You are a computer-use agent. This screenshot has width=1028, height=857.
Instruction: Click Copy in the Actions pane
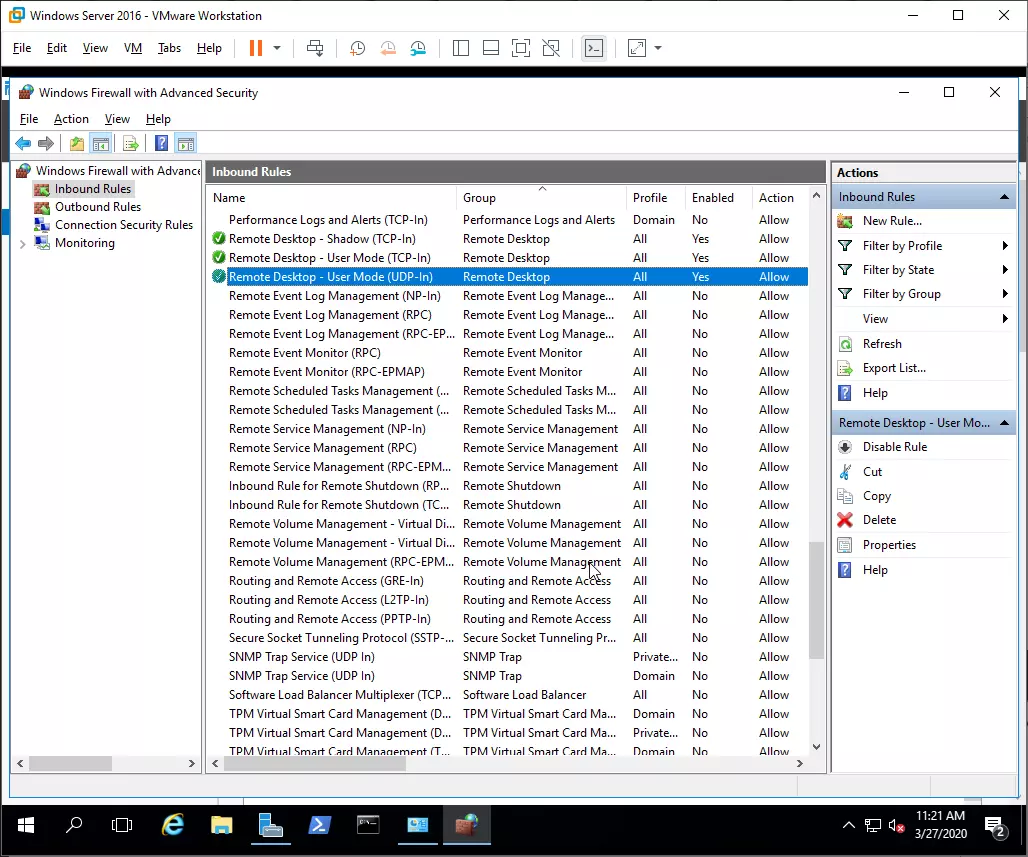(877, 496)
